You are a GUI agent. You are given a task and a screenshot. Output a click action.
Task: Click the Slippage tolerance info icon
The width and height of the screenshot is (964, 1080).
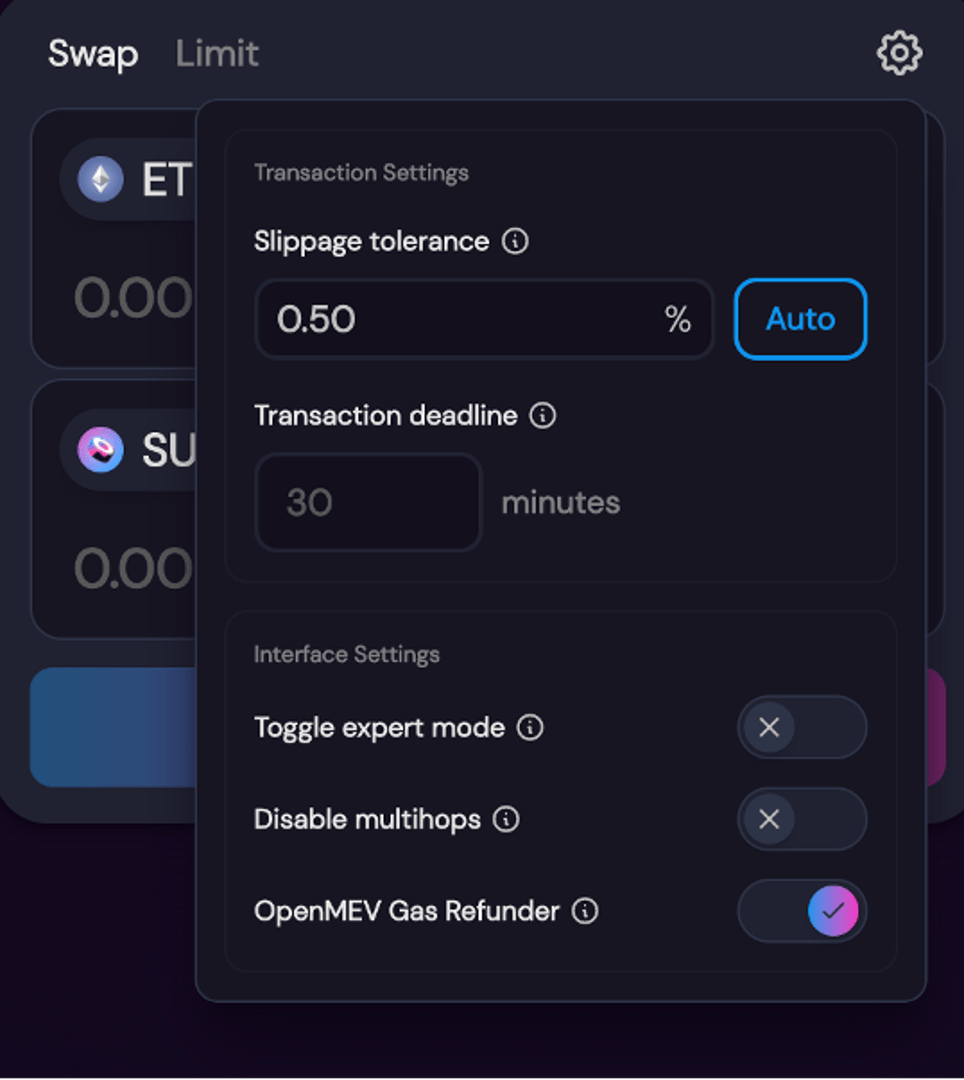pyautogui.click(x=515, y=241)
